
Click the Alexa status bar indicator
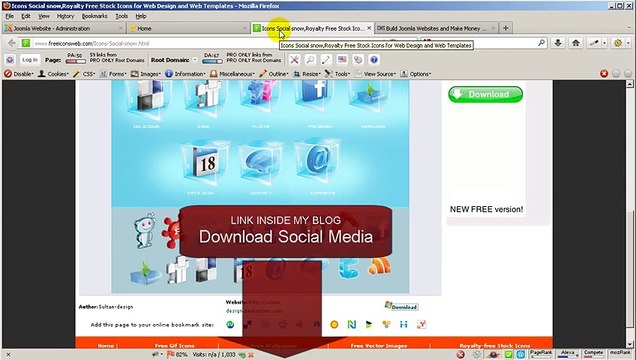(567, 354)
